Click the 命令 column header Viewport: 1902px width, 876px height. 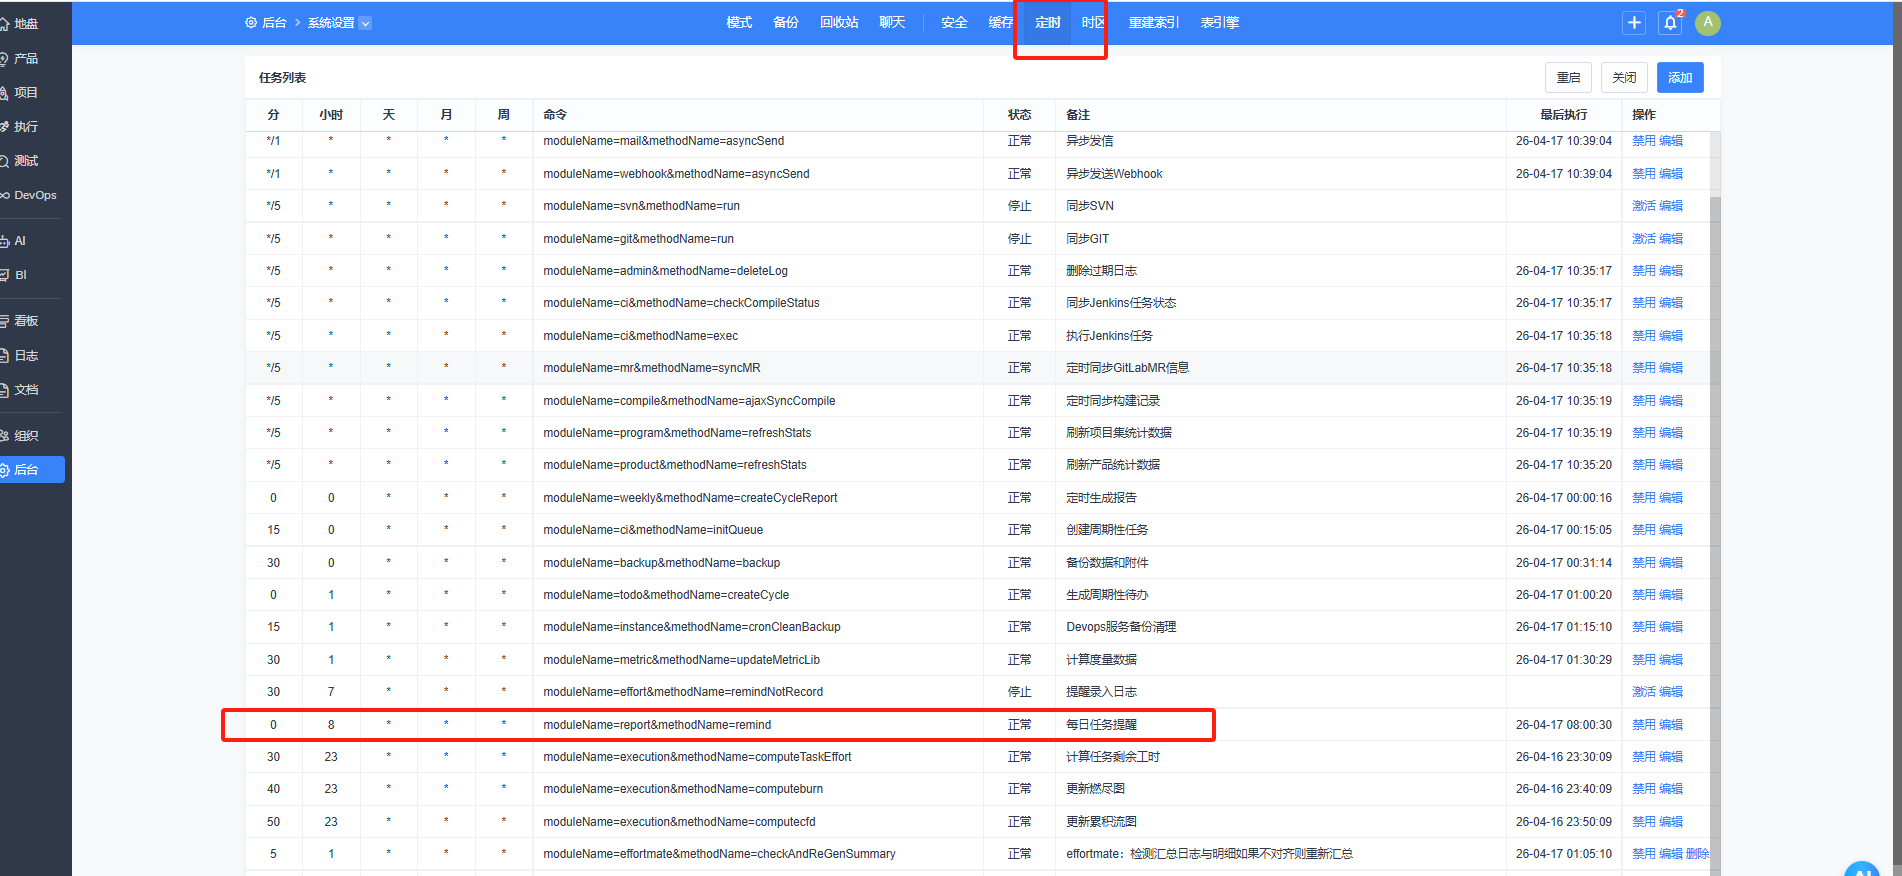point(555,115)
